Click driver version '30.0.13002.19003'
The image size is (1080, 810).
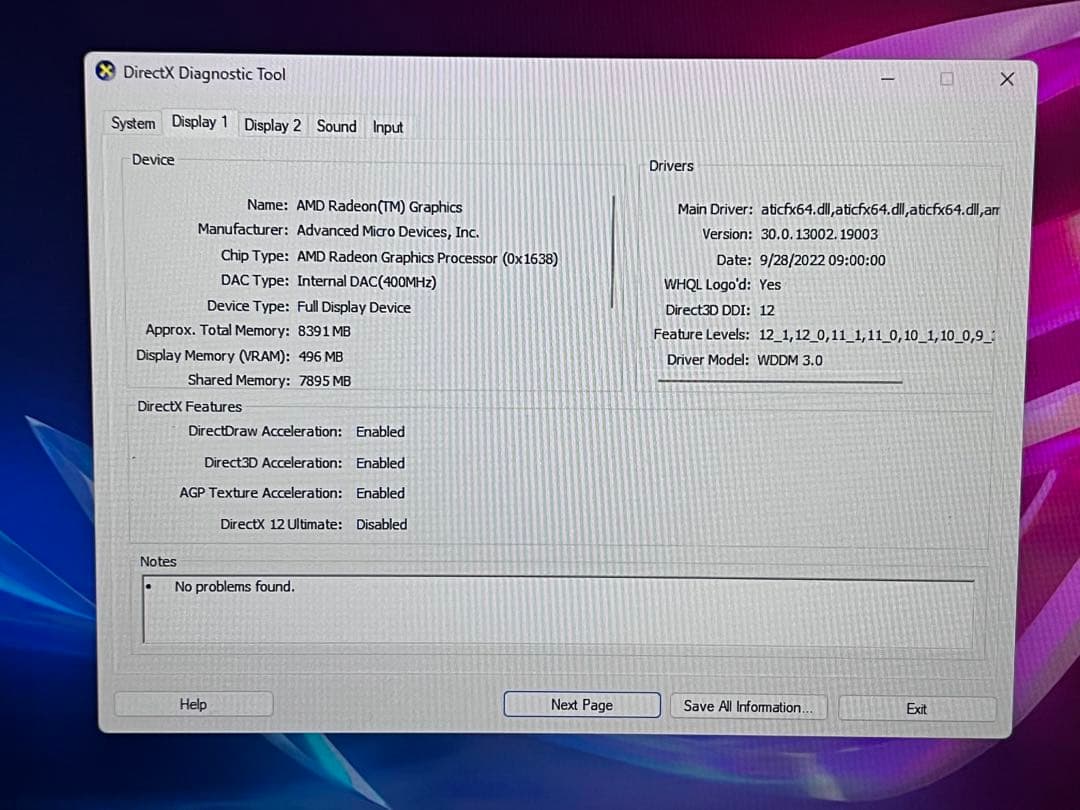(819, 234)
